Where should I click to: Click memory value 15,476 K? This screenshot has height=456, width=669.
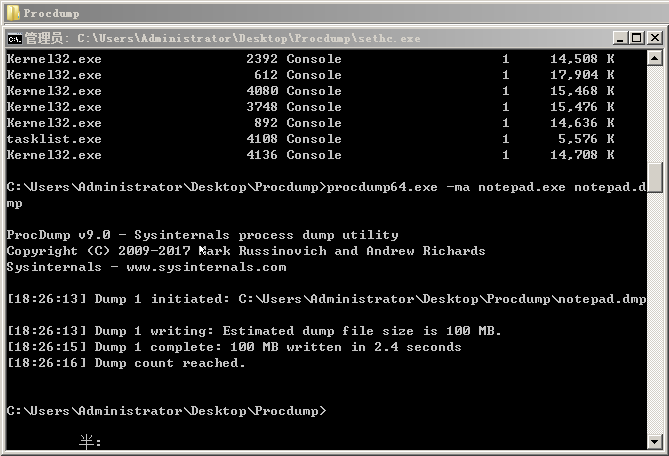(x=582, y=107)
